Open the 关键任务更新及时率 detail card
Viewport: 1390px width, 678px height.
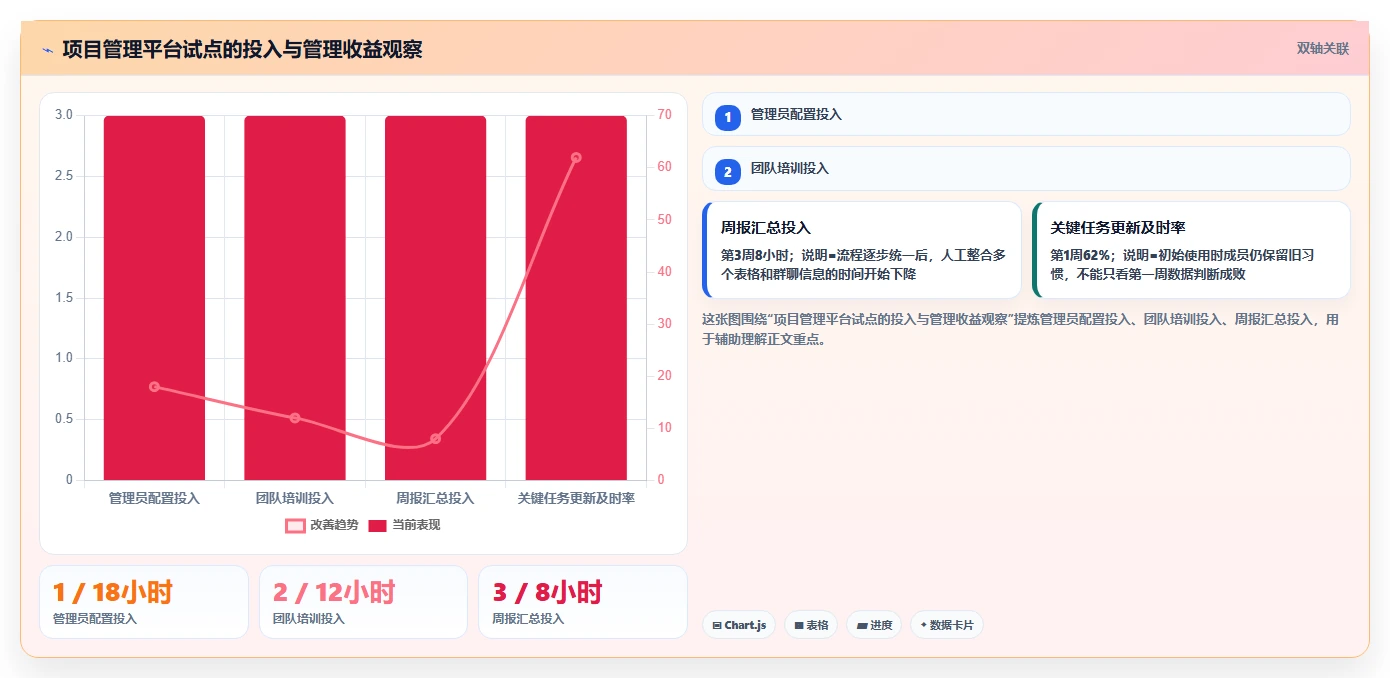(1191, 250)
